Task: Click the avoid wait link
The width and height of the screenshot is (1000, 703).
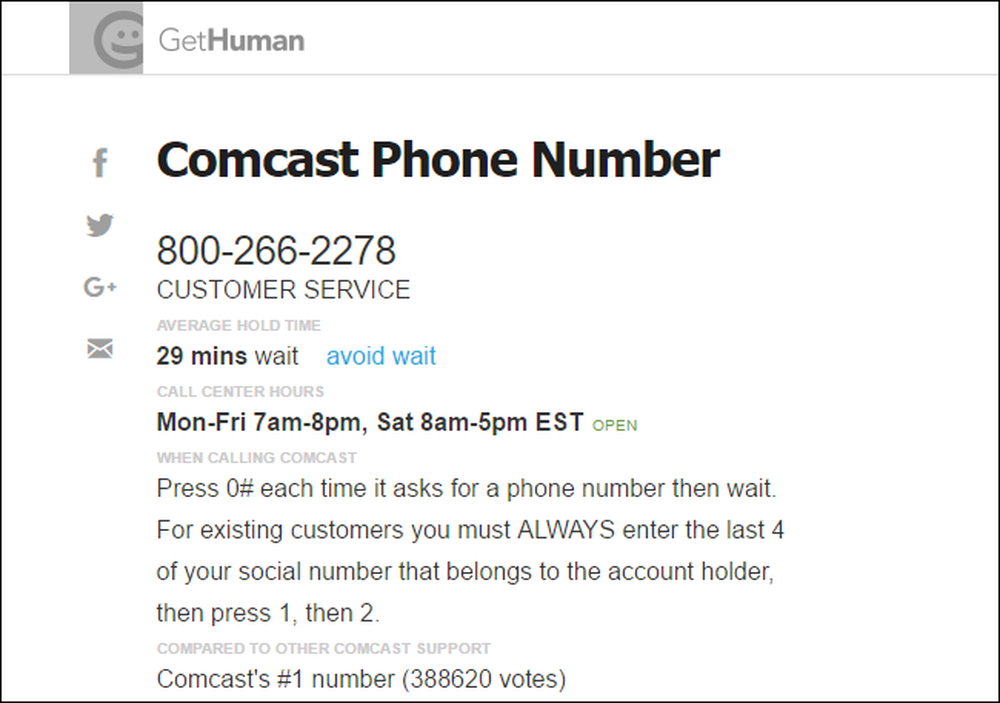Action: pyautogui.click(x=381, y=356)
